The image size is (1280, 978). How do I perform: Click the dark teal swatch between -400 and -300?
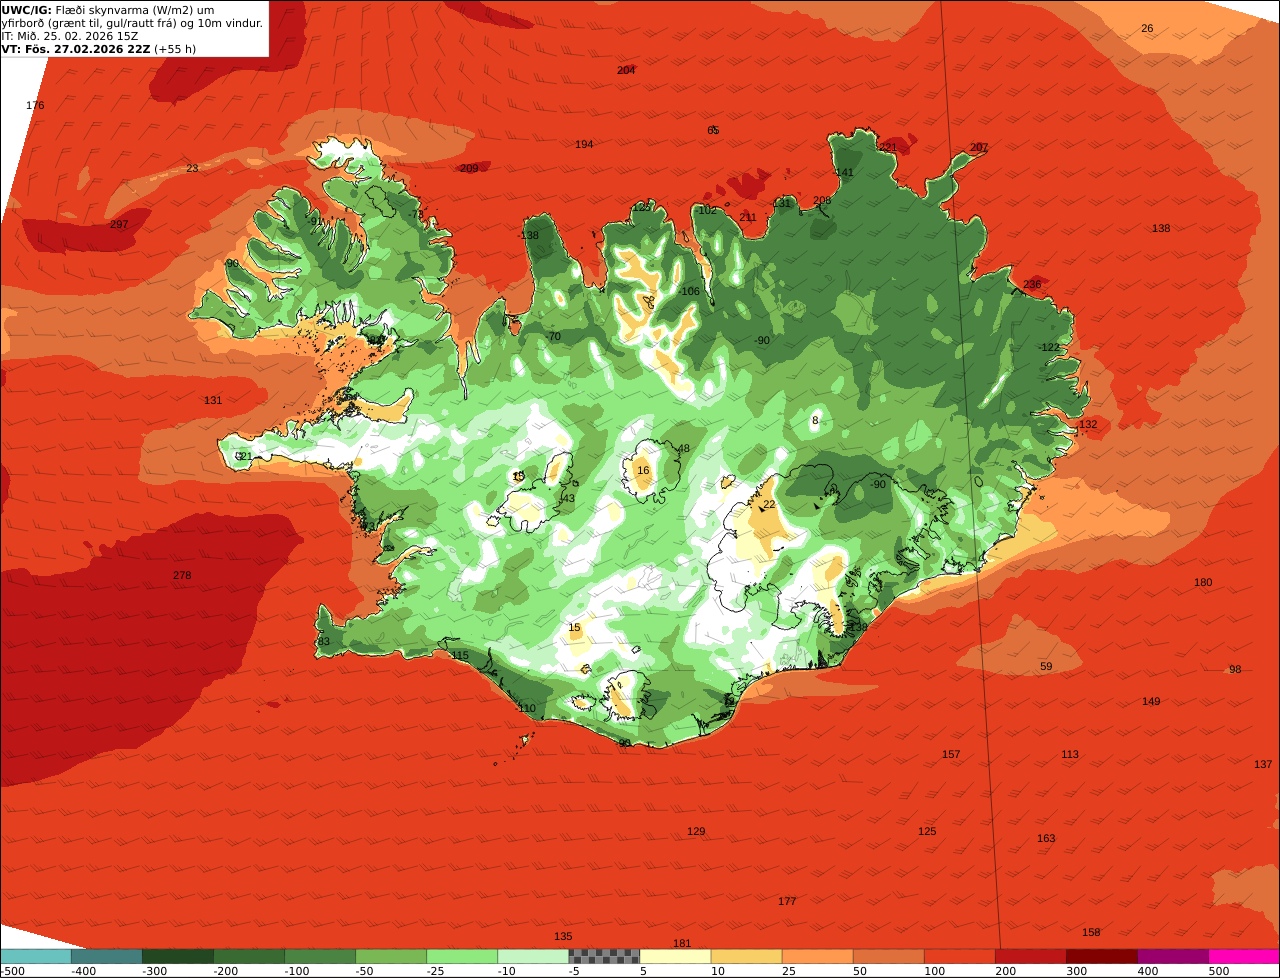click(x=106, y=956)
